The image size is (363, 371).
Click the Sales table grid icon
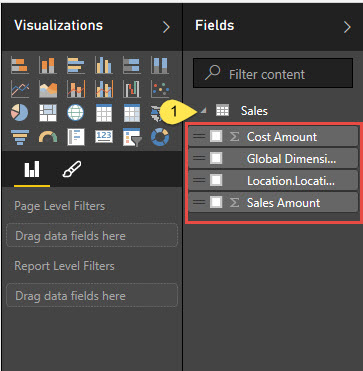(x=222, y=111)
